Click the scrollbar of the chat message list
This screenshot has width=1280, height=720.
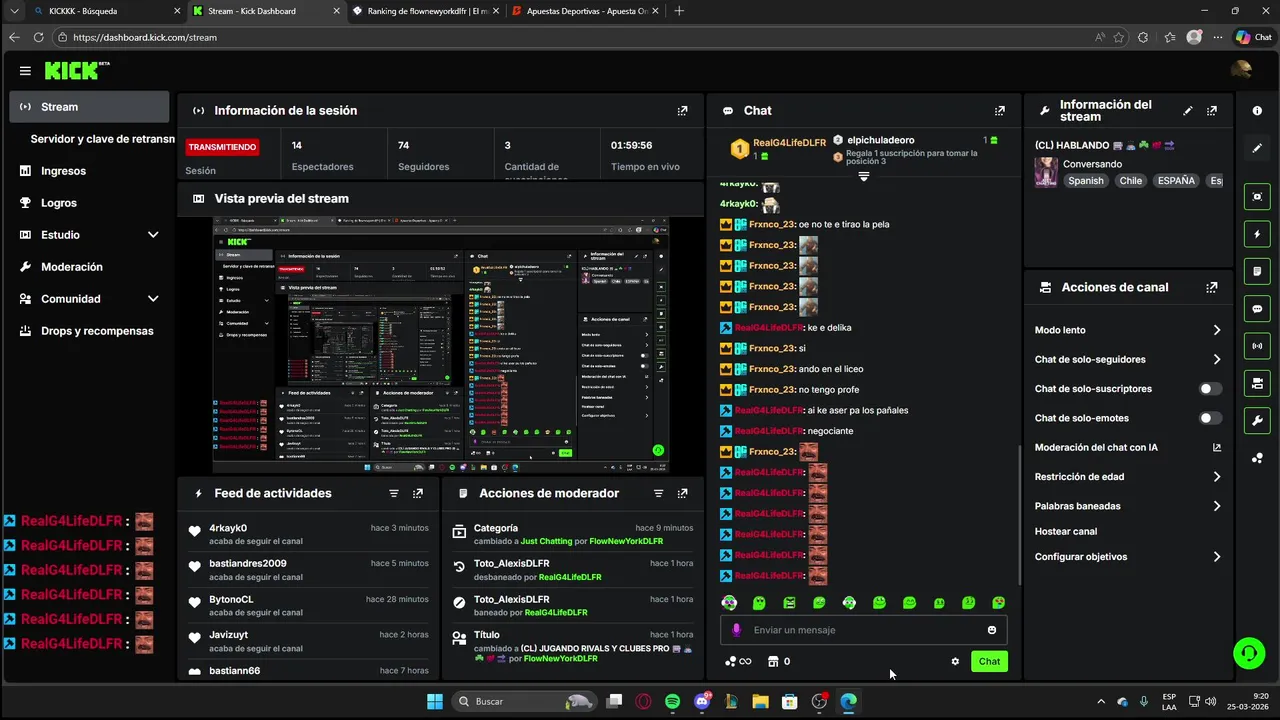point(1018,513)
